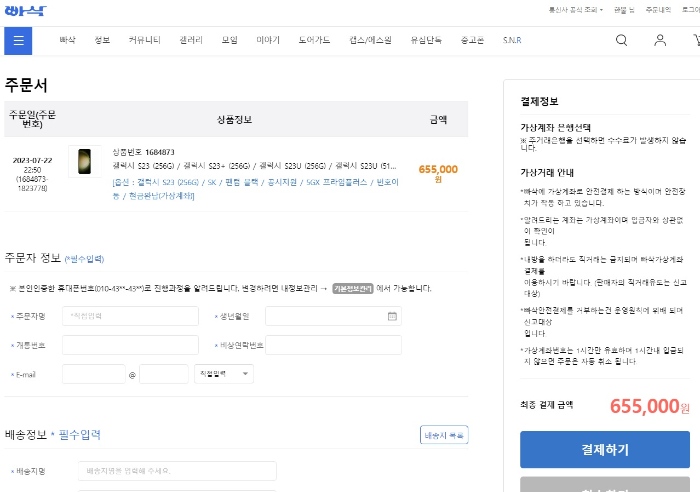Open the calendar icon in 생년월일 field

392,316
